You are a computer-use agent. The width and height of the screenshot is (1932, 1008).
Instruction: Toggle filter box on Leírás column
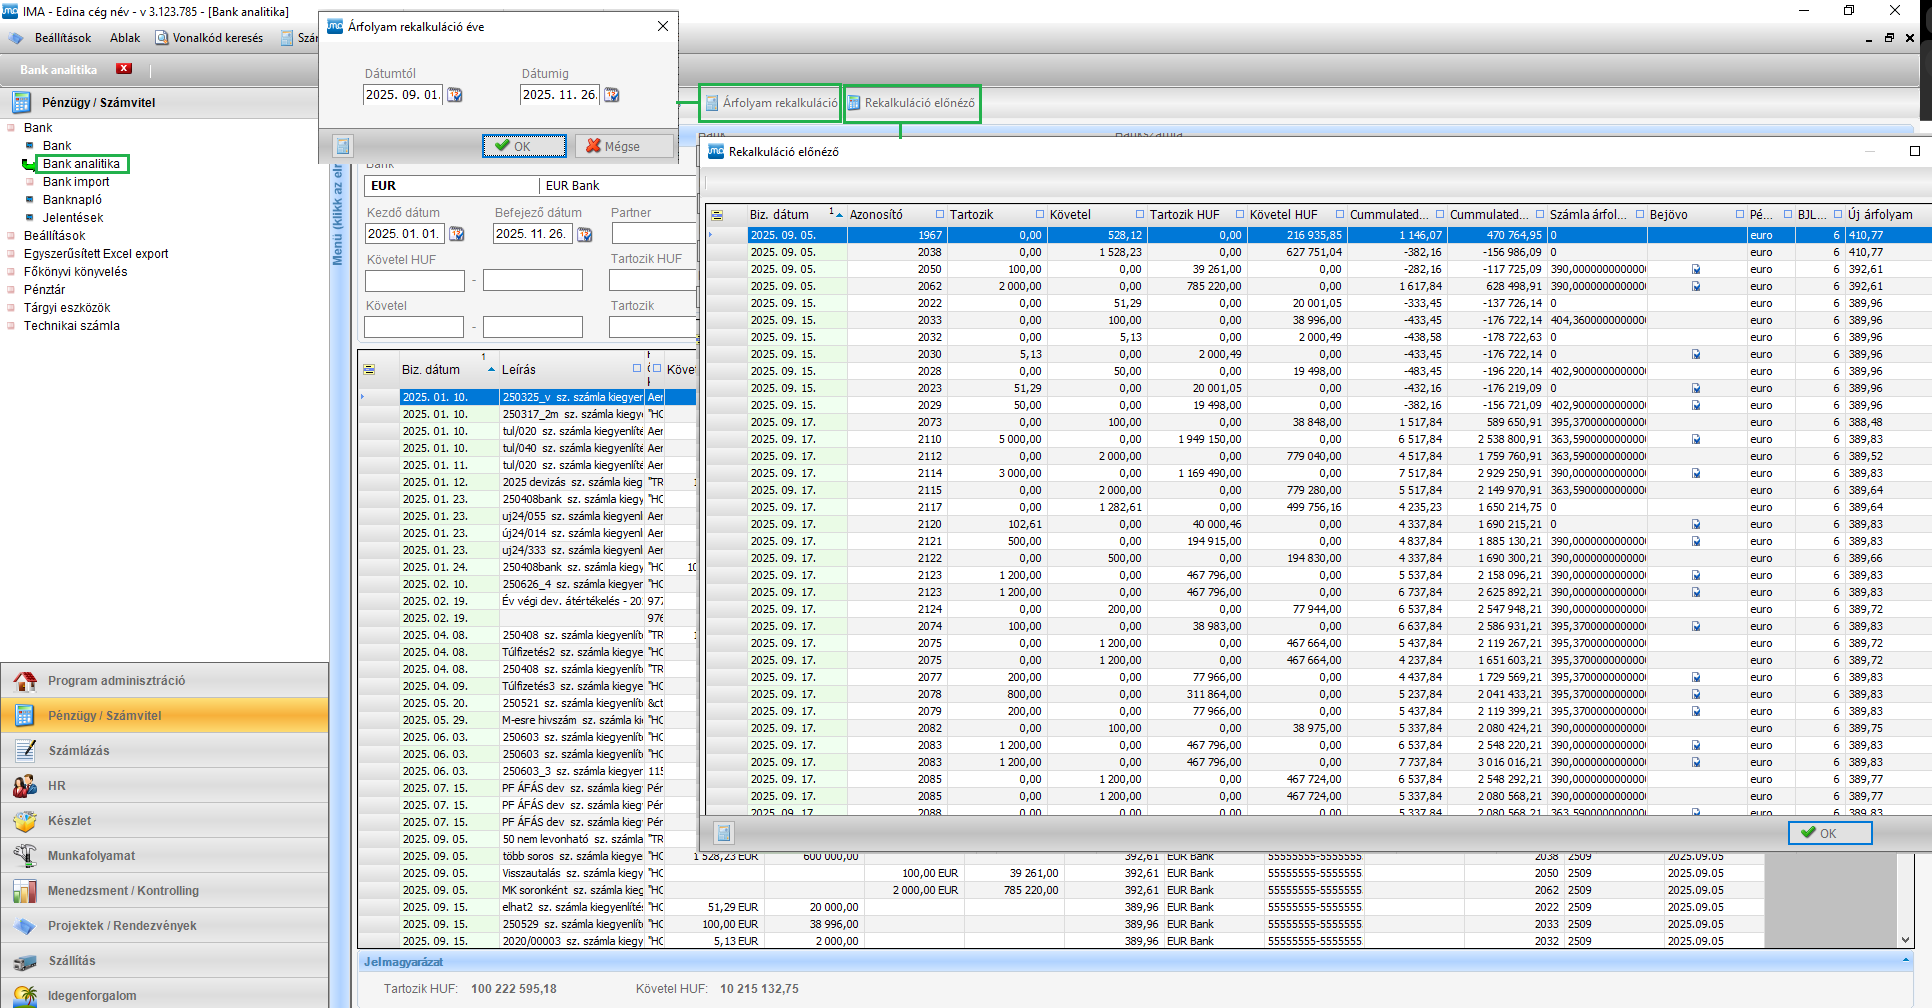637,369
